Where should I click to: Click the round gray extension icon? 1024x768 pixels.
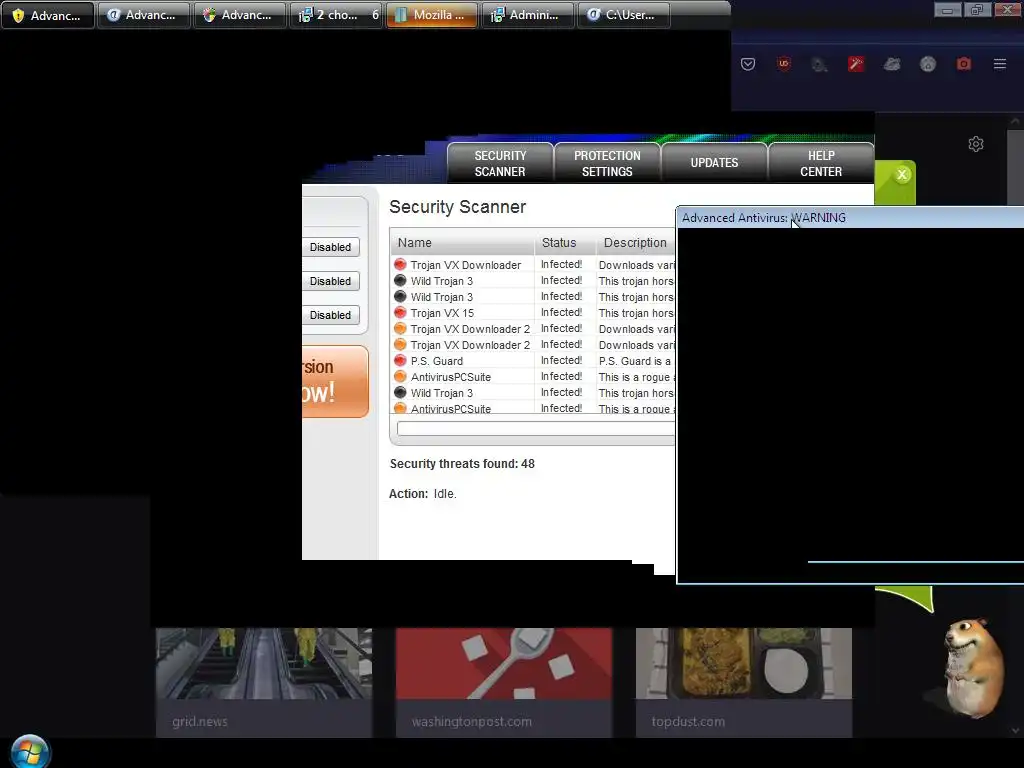[927, 64]
